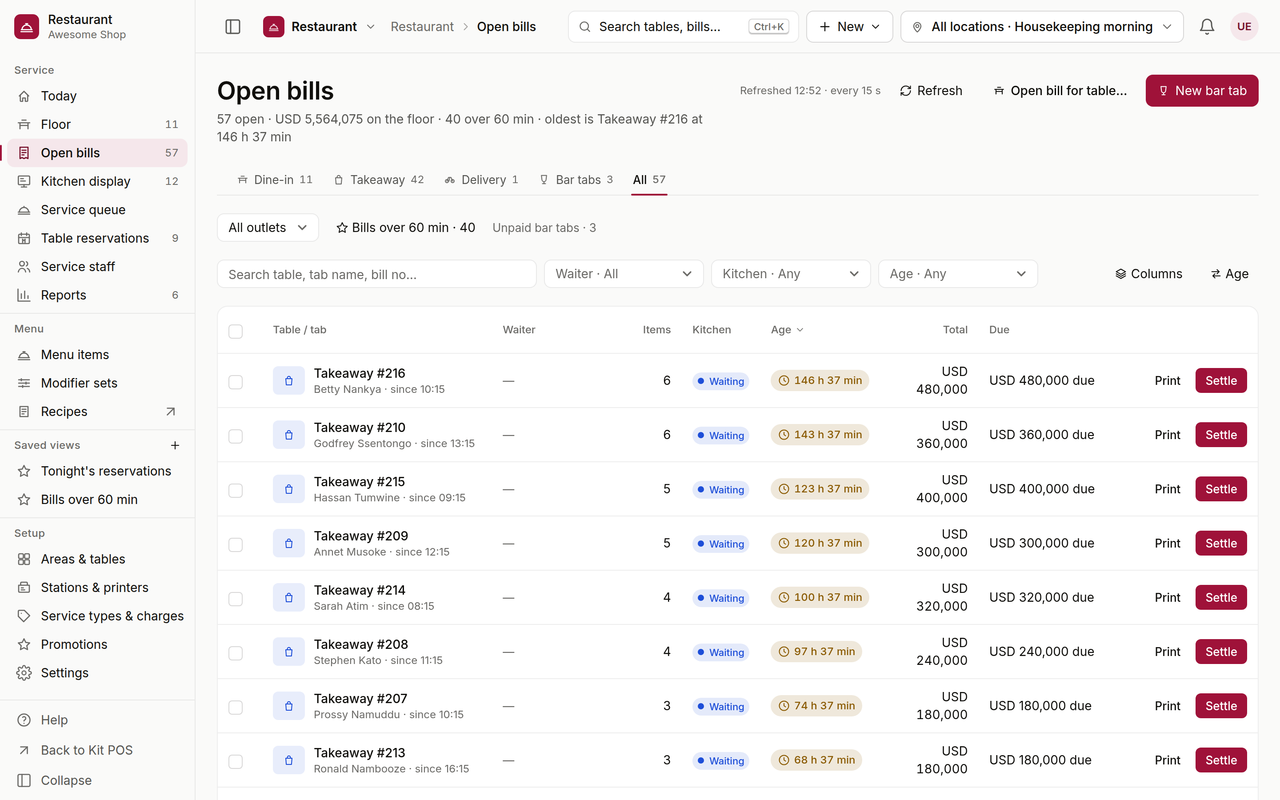Select the checkbox for Takeaway #210
This screenshot has height=800, width=1280.
click(x=235, y=435)
